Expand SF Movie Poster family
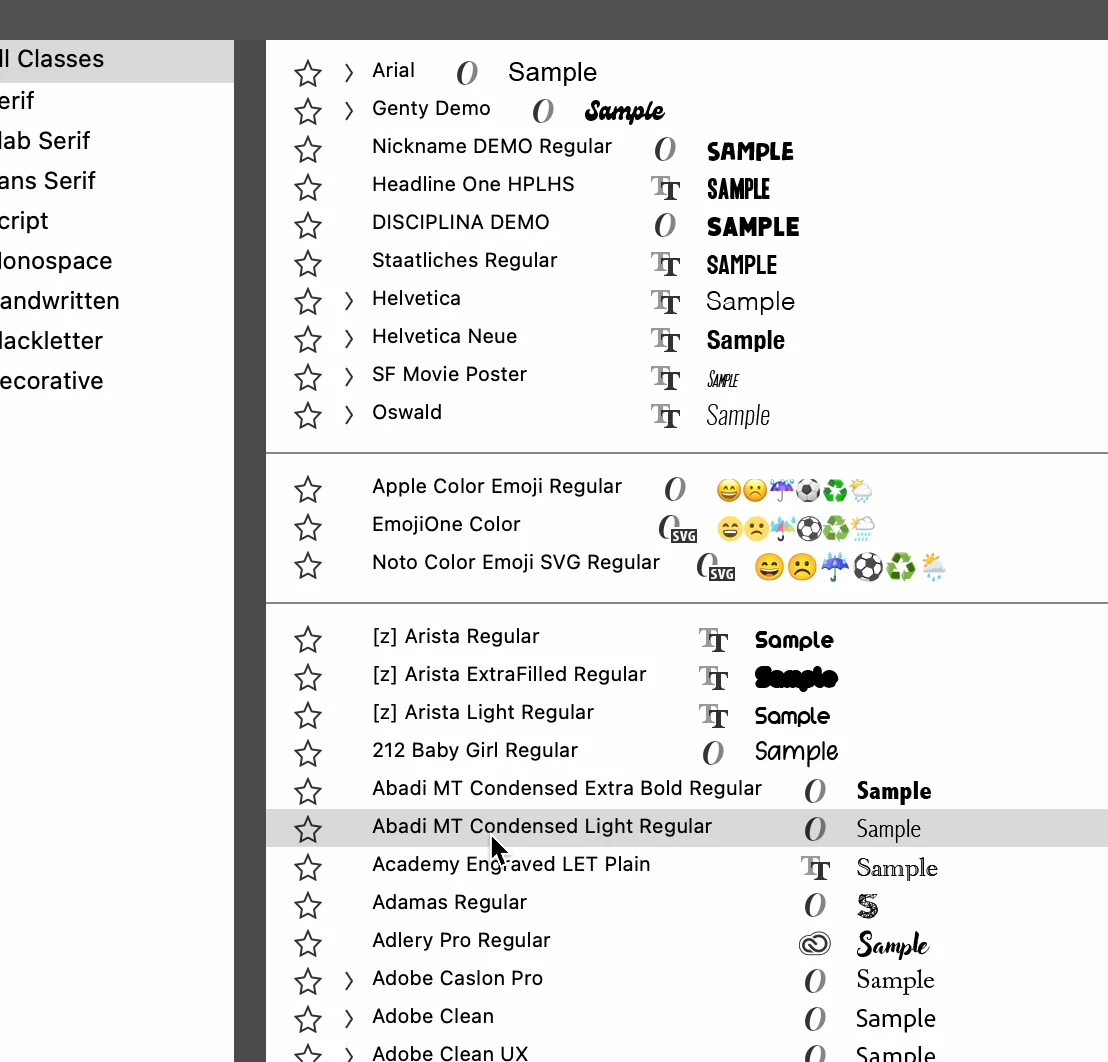 (x=348, y=377)
